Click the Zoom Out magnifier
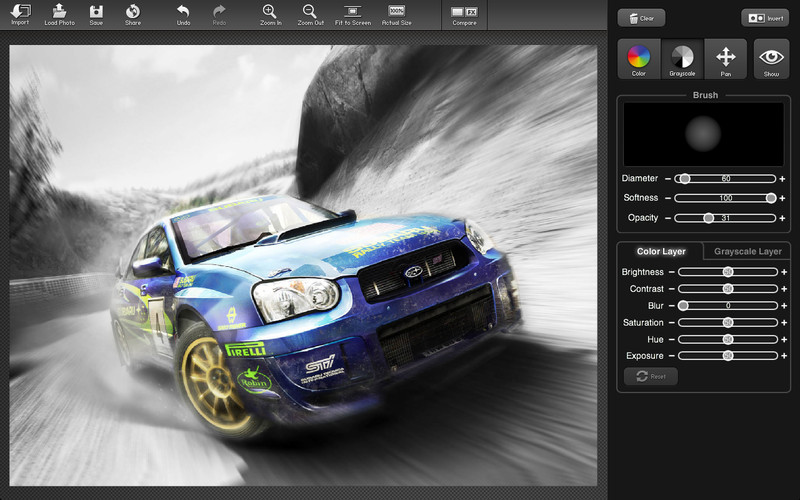Screen dimensions: 800x500 (x=310, y=13)
